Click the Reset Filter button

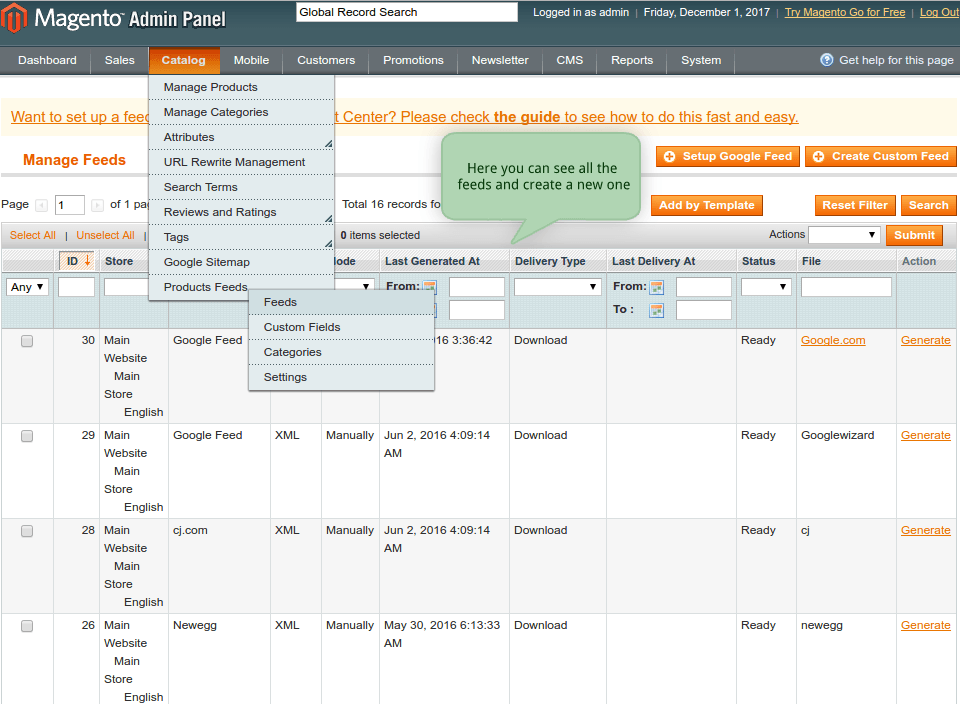pos(855,206)
